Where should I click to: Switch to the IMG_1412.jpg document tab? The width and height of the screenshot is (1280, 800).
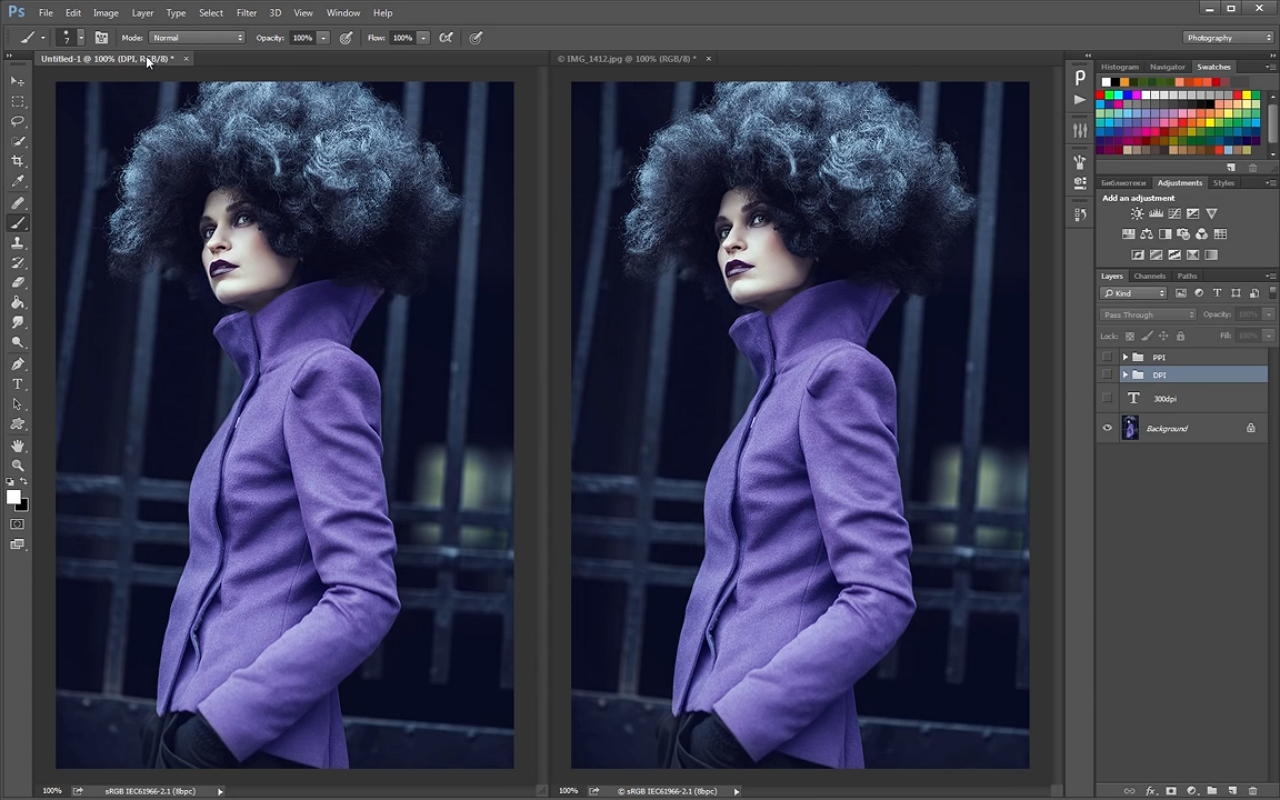[x=627, y=59]
